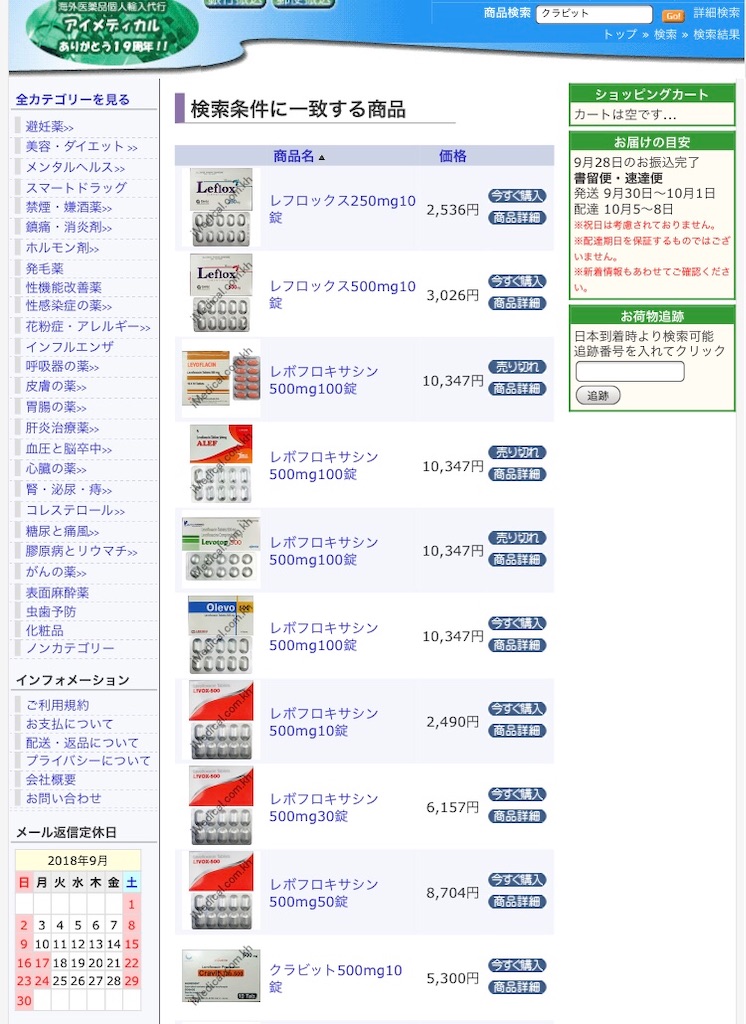Screen dimensions: 746x1024
Task: Click the ショッピングカート header
Action: 651,94
